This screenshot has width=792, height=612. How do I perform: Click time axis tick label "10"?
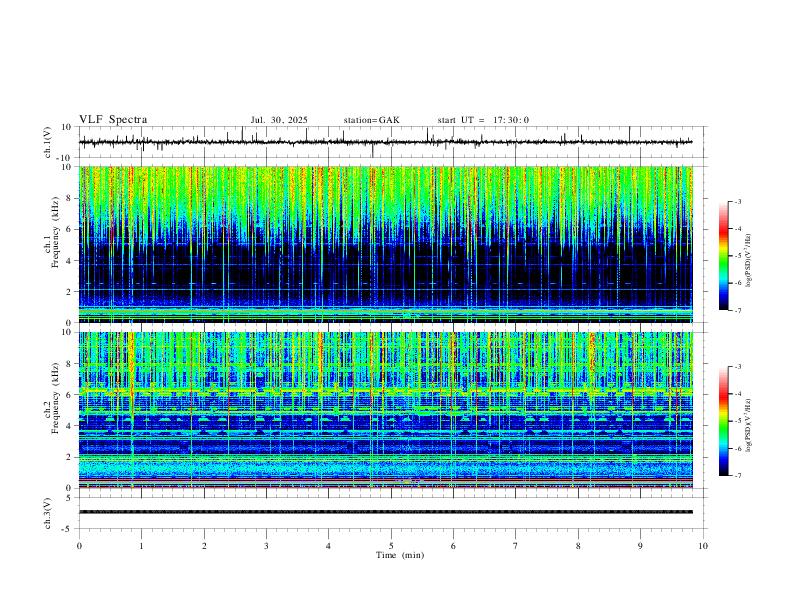[x=703, y=546]
